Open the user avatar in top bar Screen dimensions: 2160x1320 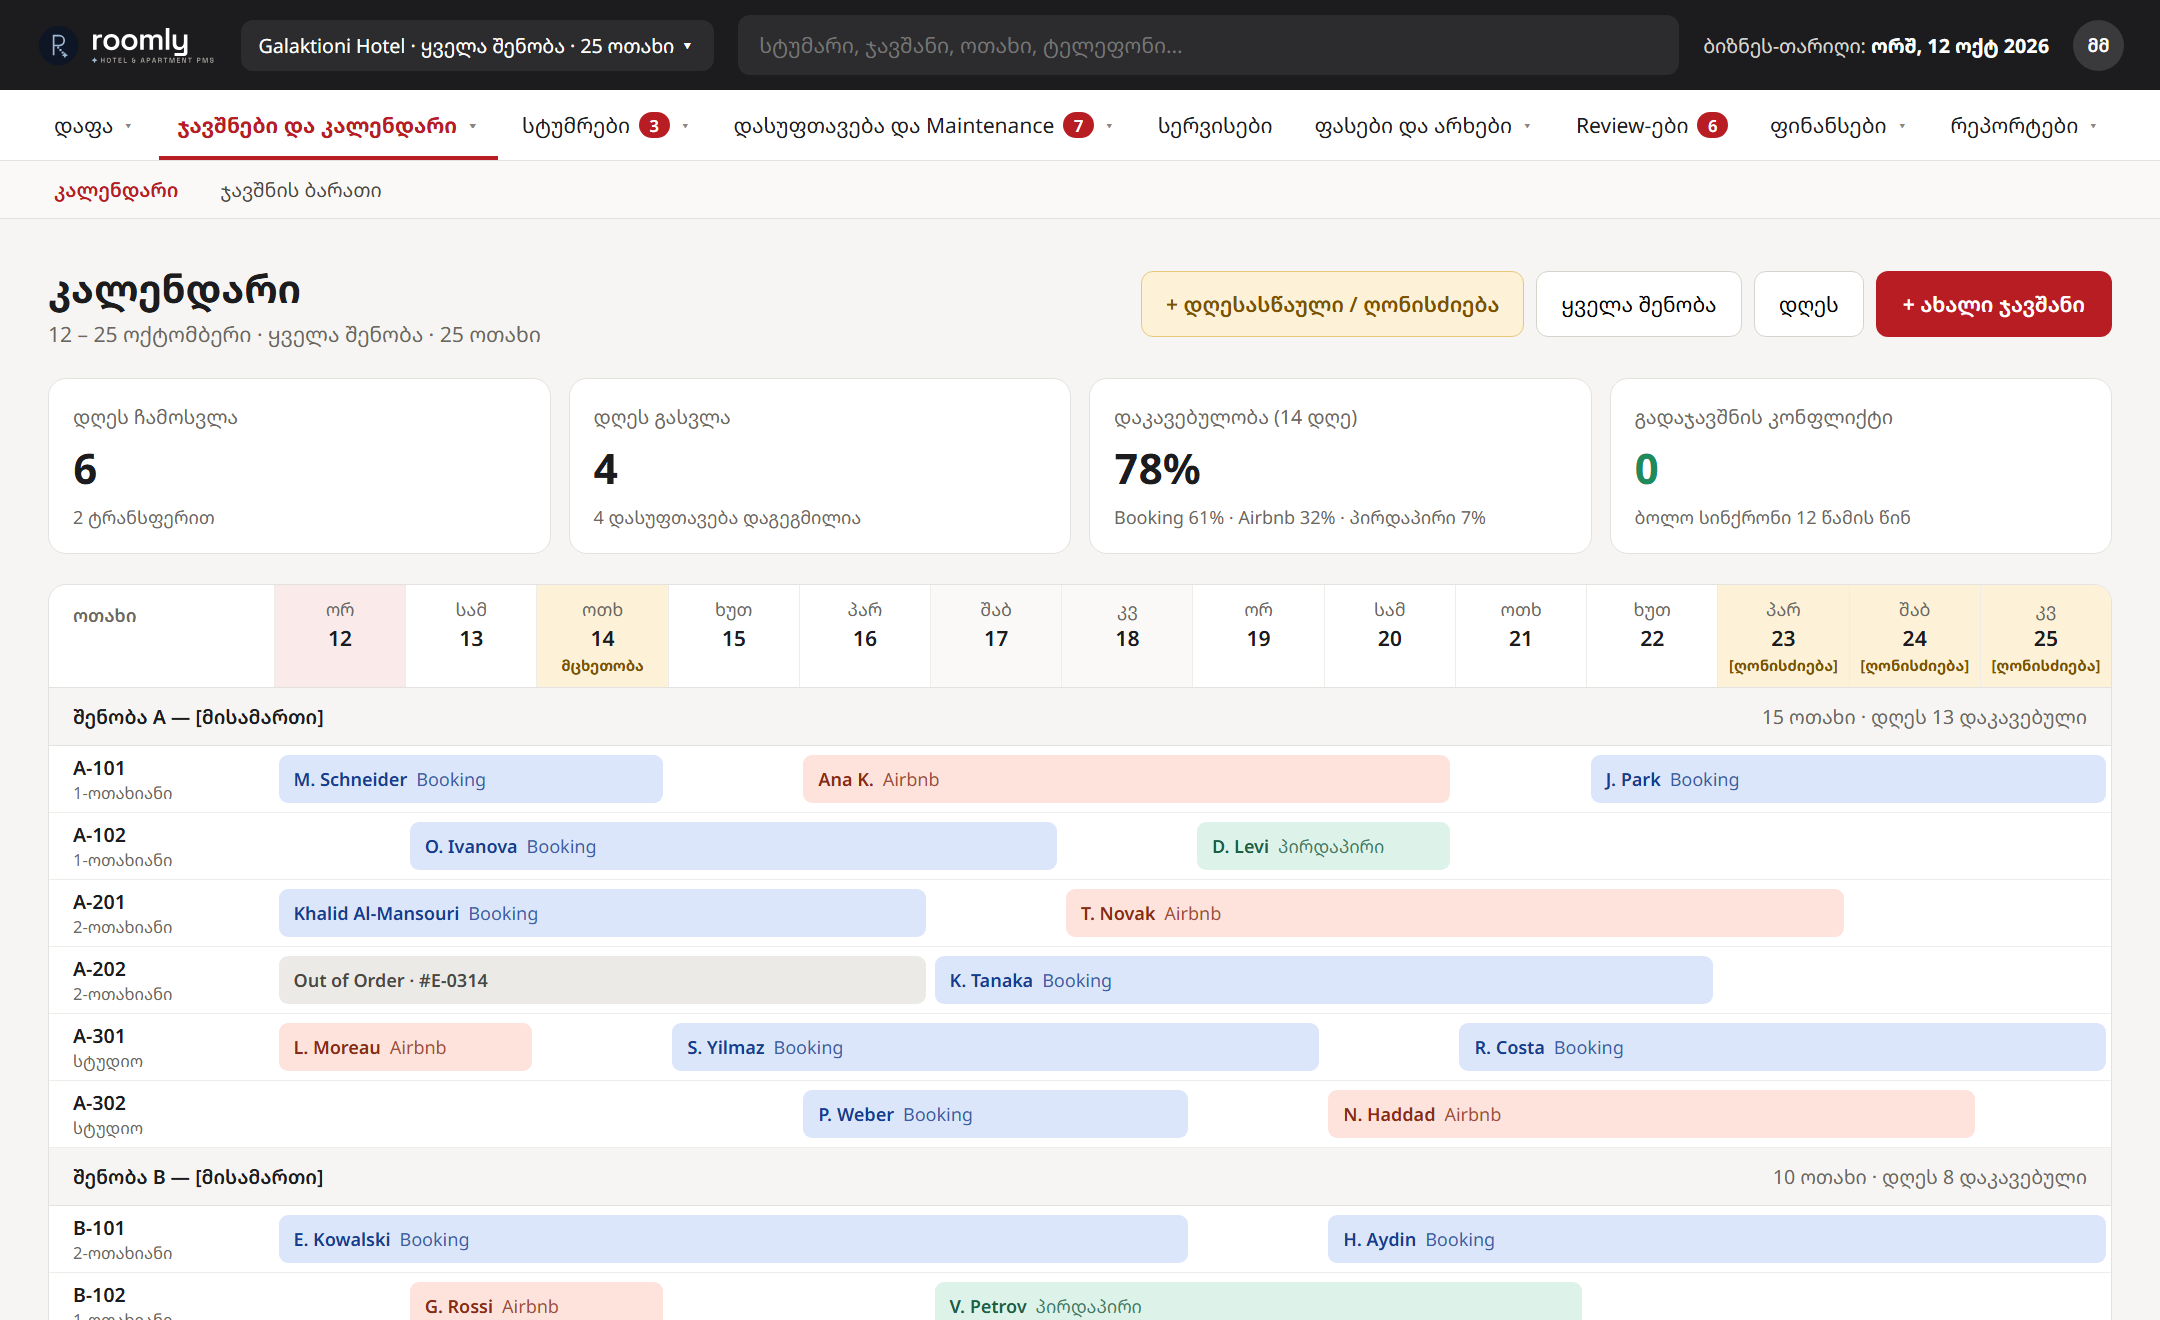click(2098, 45)
